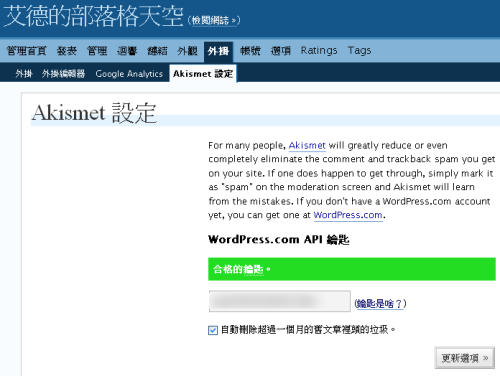Click the WordPress.com API 鑰匙 heading
Image resolution: width=500 pixels, height=376 pixels.
coord(279,239)
